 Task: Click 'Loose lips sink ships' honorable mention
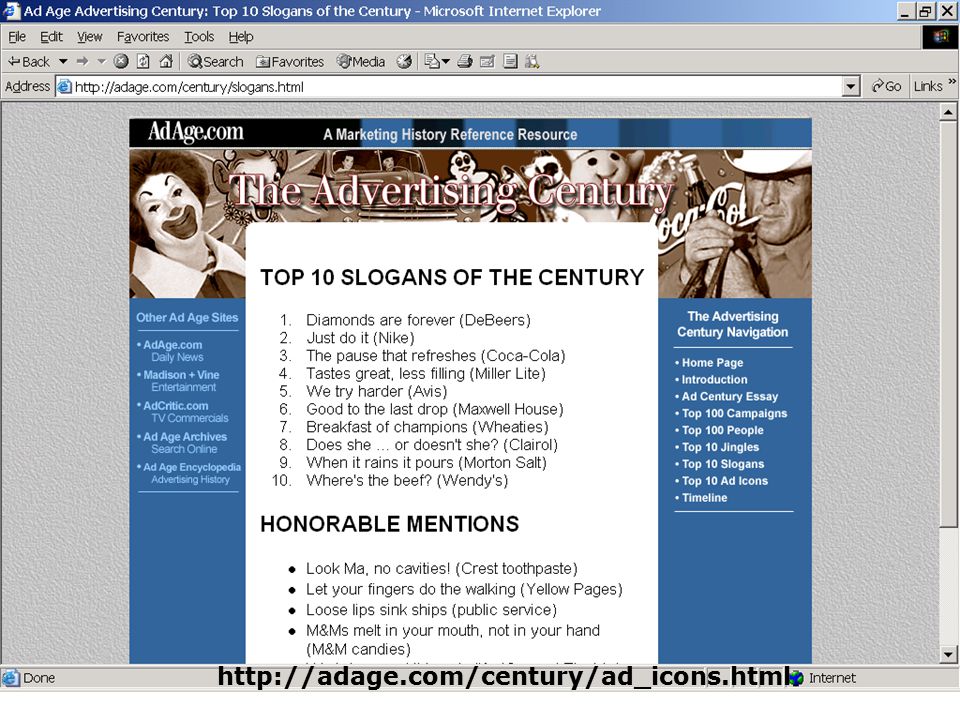tap(431, 610)
